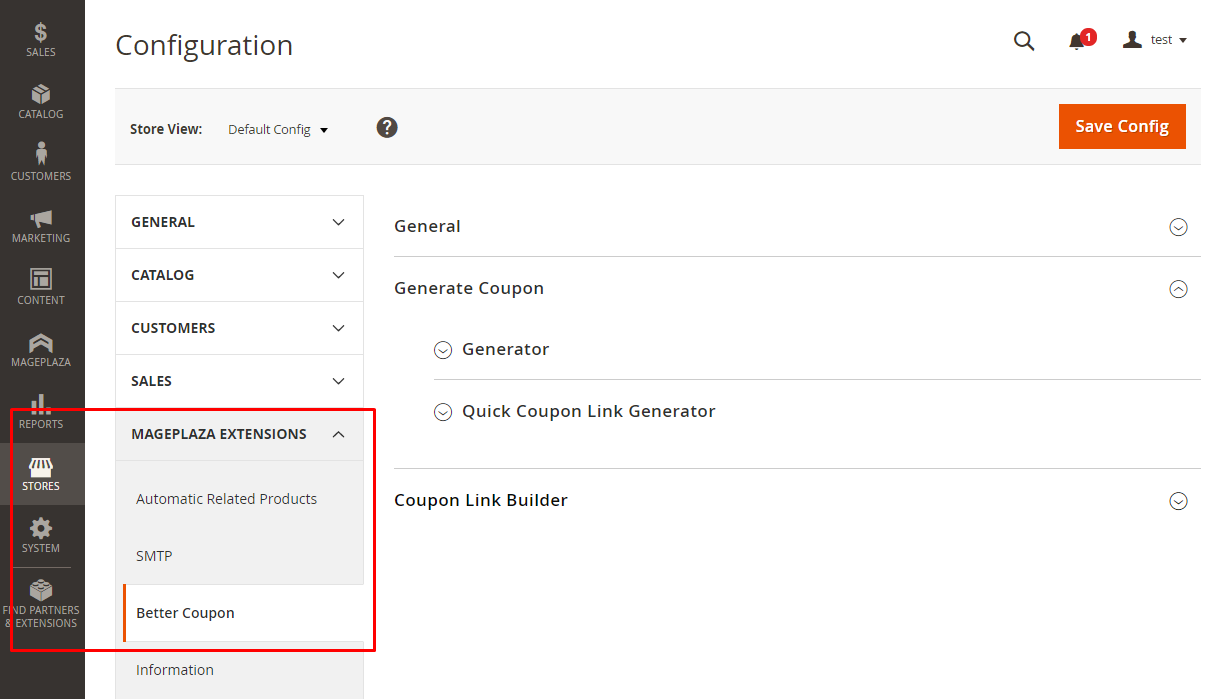The height and width of the screenshot is (699, 1226).
Task: Collapse the Generate Coupon section
Action: 1178,289
